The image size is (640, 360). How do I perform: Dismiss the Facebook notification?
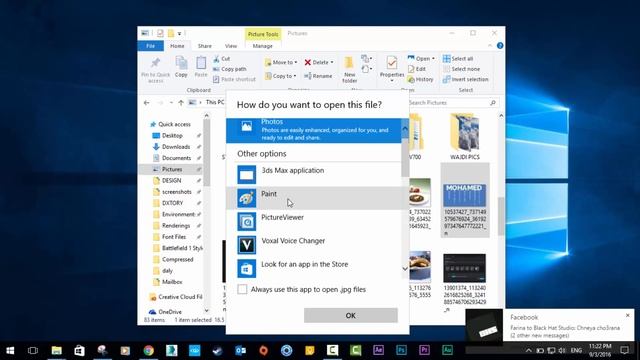coord(628,316)
